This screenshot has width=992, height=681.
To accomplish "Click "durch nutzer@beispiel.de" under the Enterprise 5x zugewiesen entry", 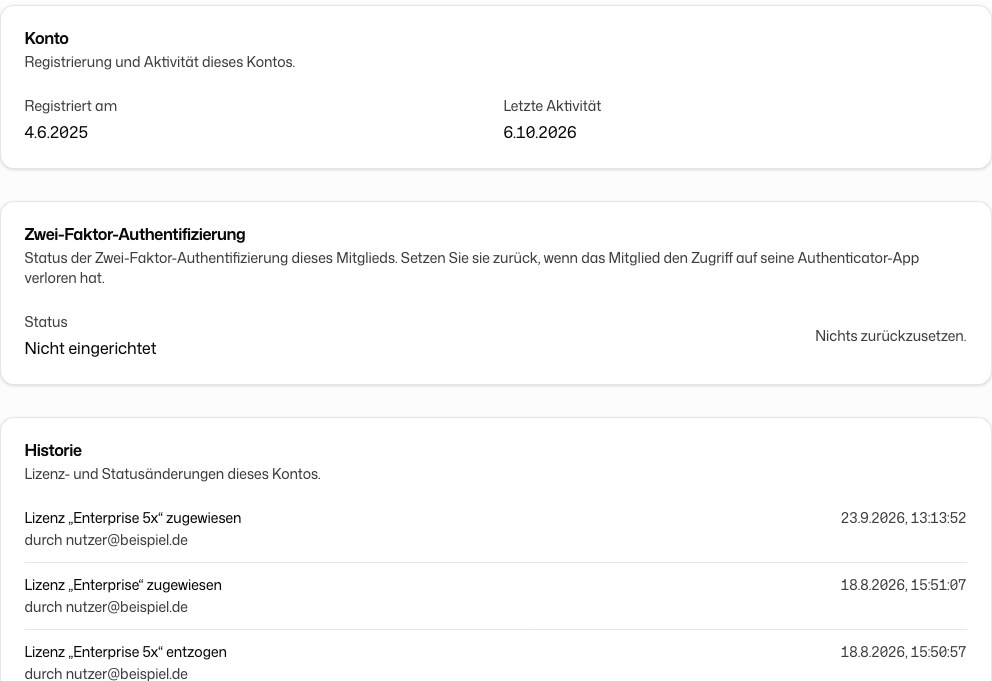I will tap(106, 540).
